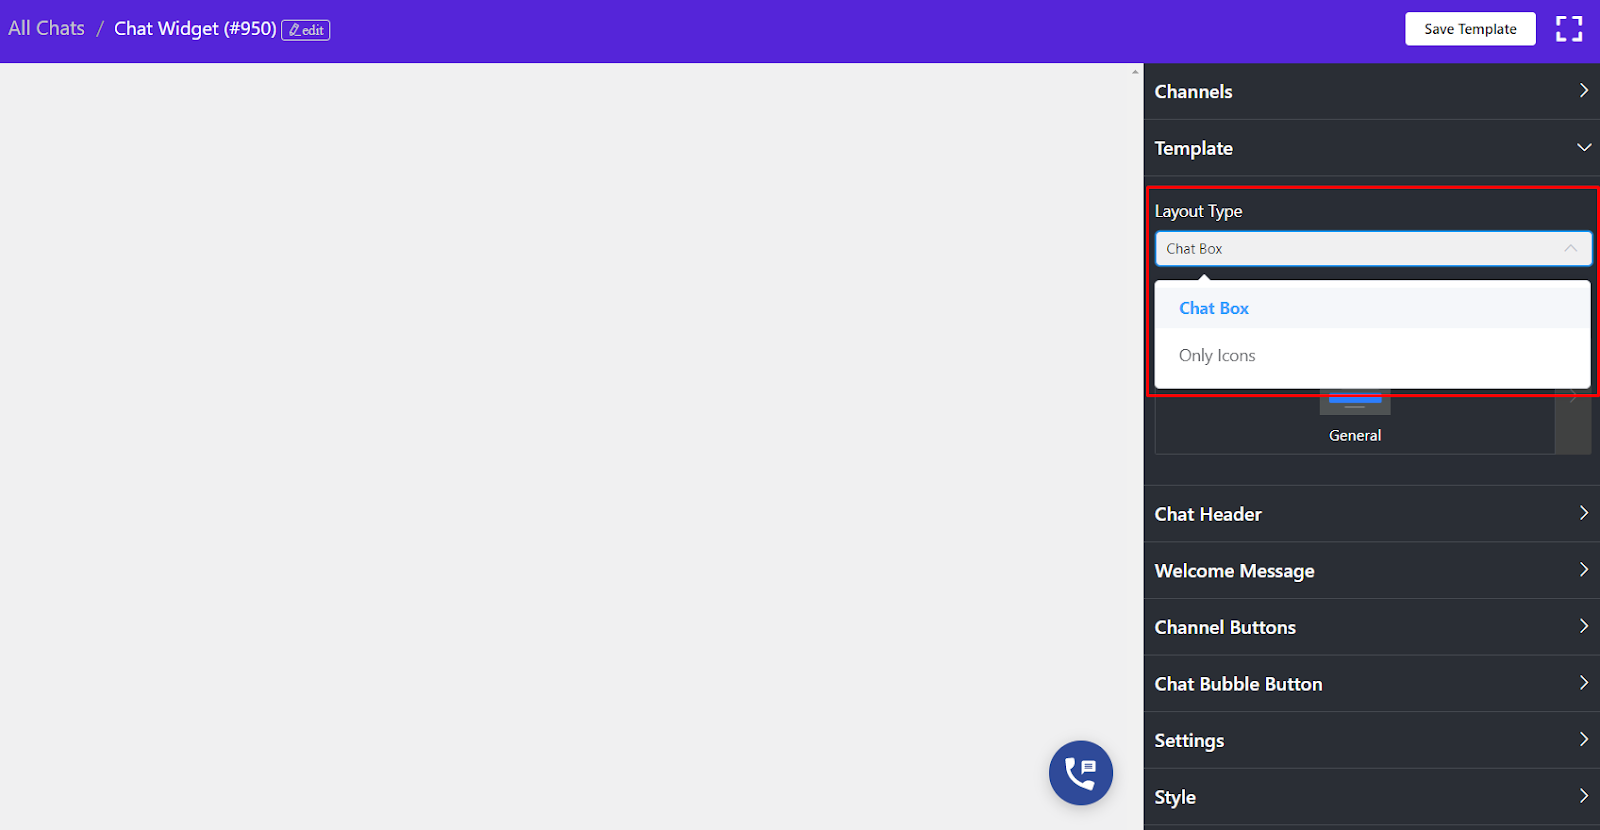The width and height of the screenshot is (1600, 830).
Task: Choose Only Icons from the layout list
Action: [1372, 355]
